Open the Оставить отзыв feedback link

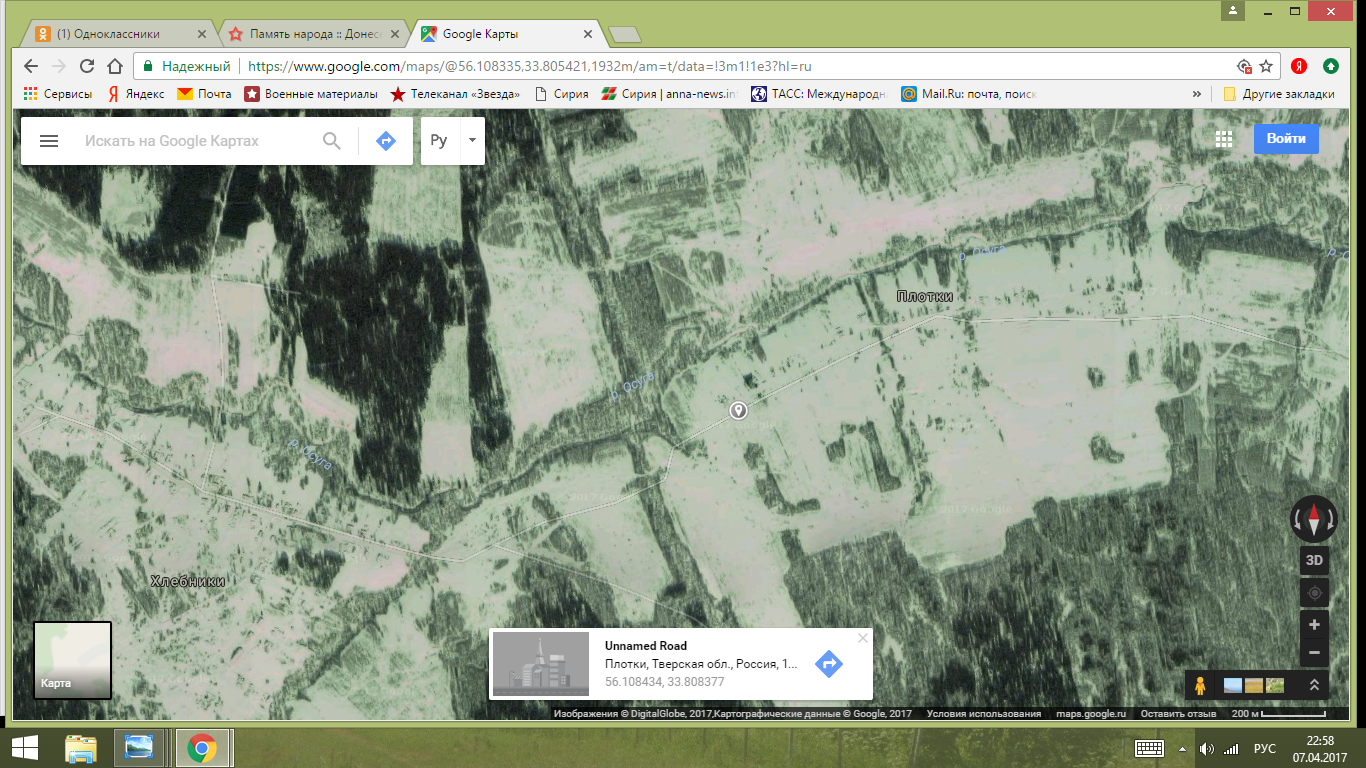[1179, 714]
